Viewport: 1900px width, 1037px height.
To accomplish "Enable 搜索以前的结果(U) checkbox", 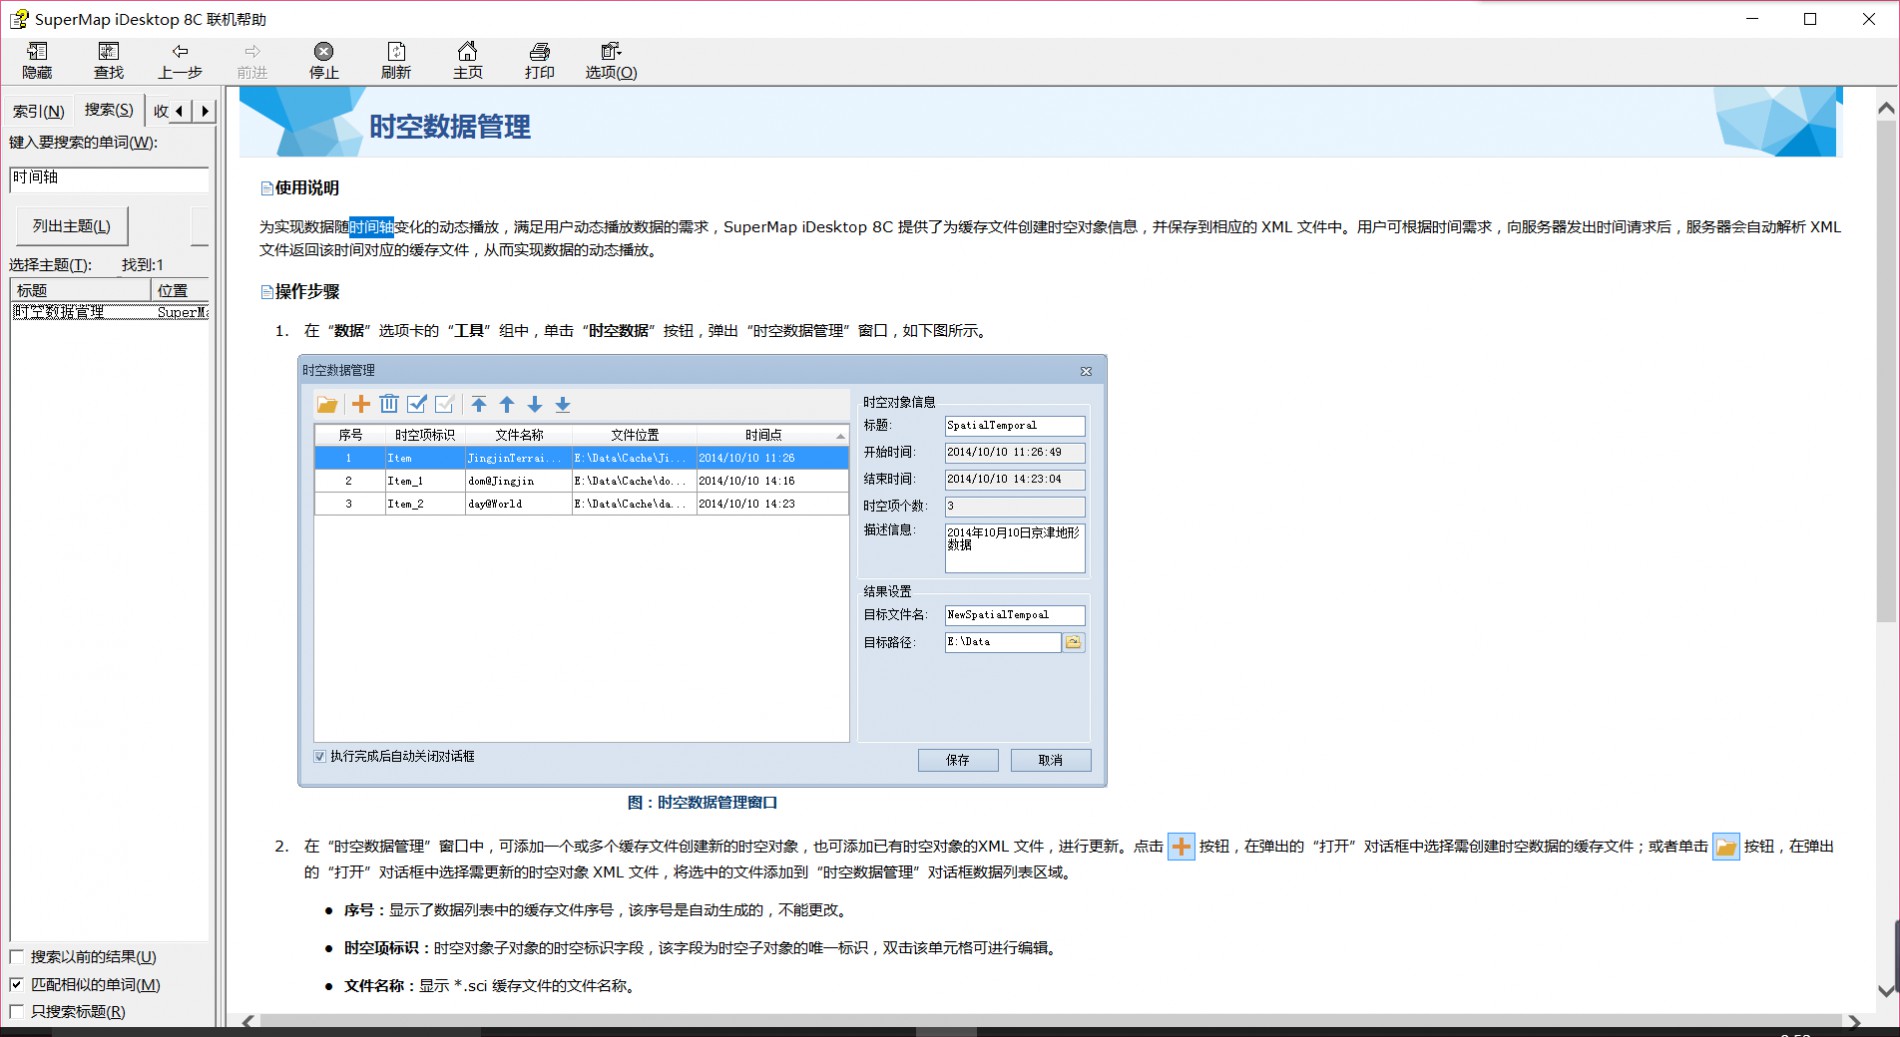I will 17,957.
